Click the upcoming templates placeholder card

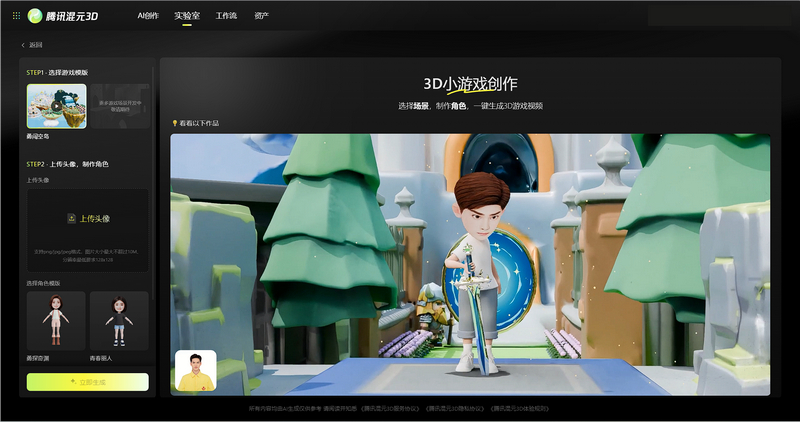click(120, 106)
